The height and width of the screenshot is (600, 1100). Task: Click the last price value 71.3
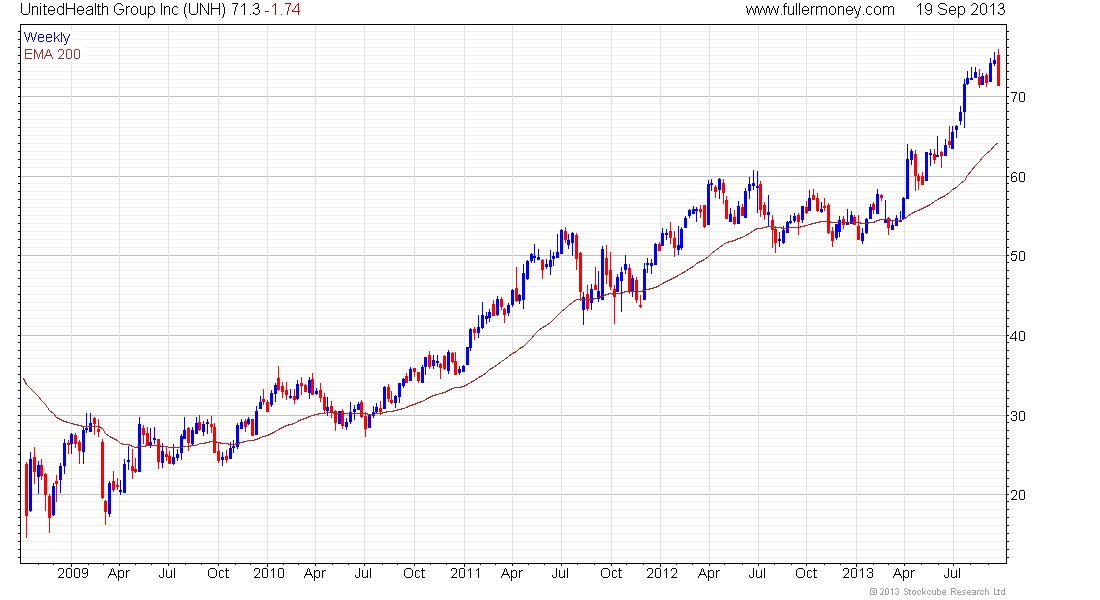[x=246, y=10]
